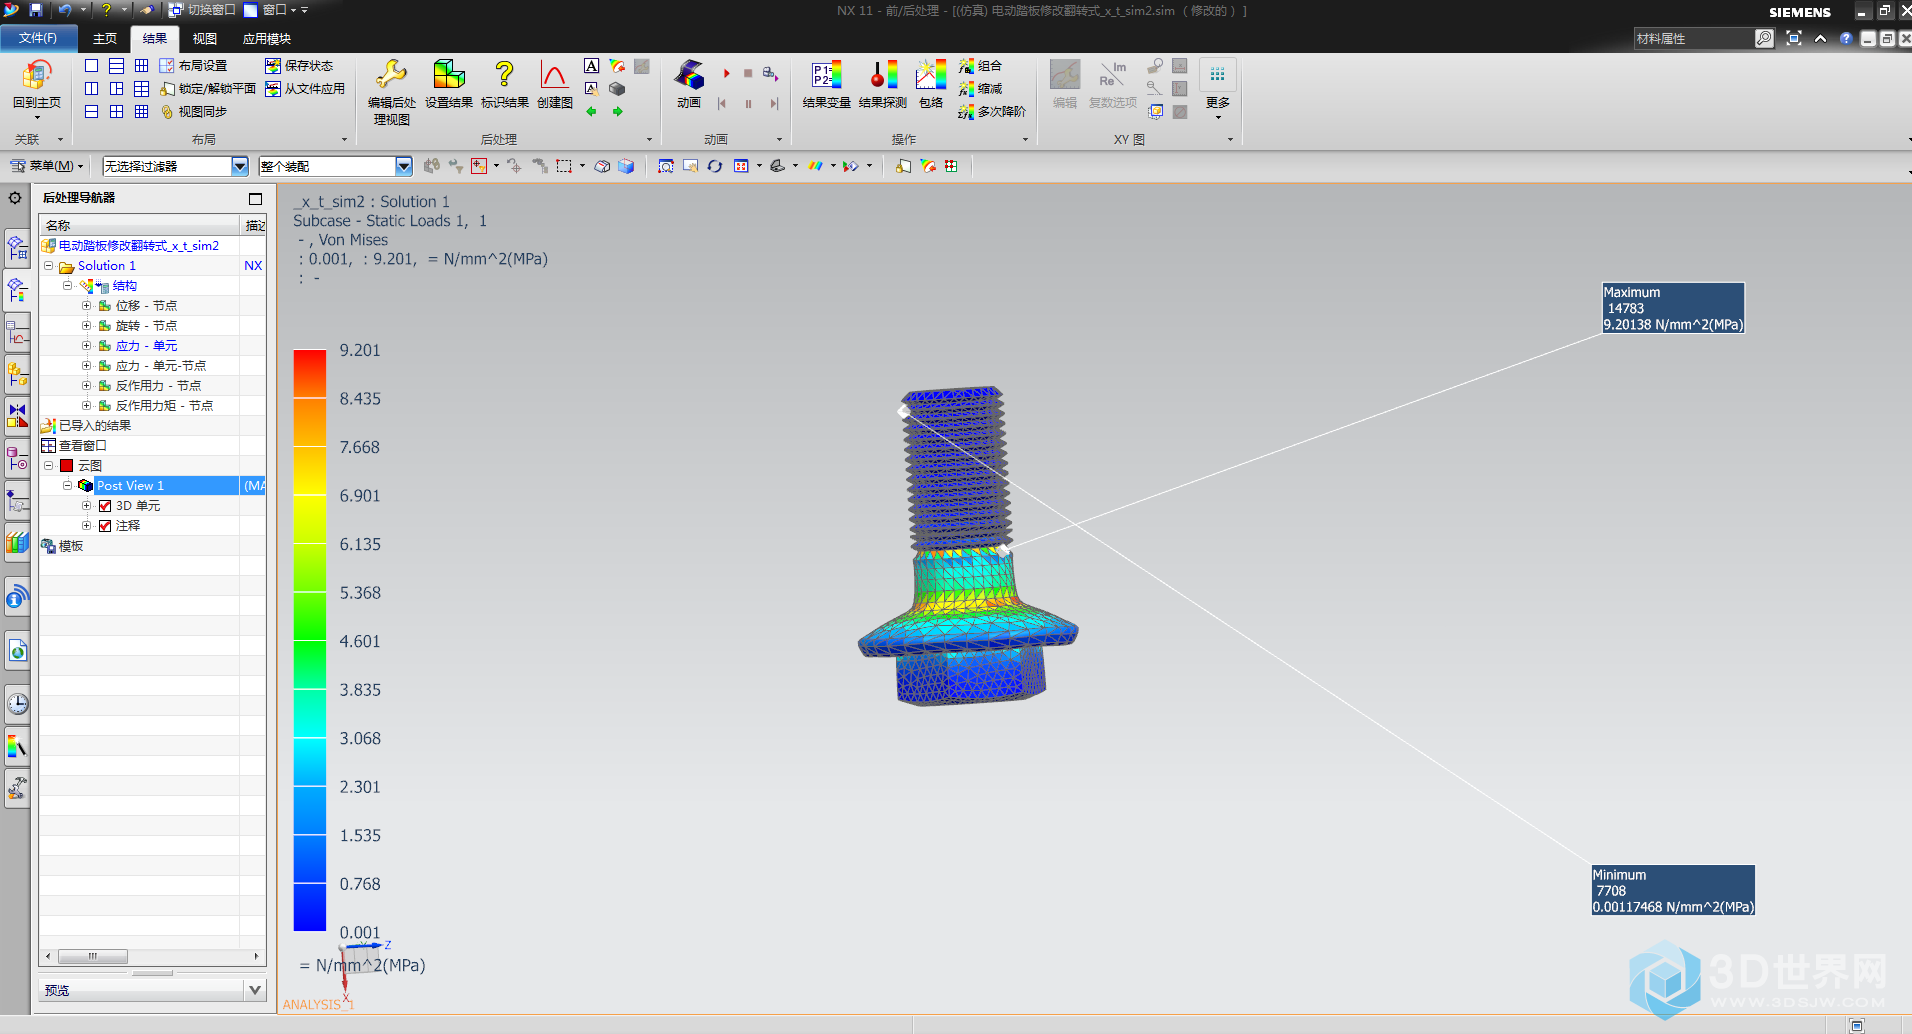Click the blue band of color legend
The height and width of the screenshot is (1034, 1912).
[x=310, y=908]
